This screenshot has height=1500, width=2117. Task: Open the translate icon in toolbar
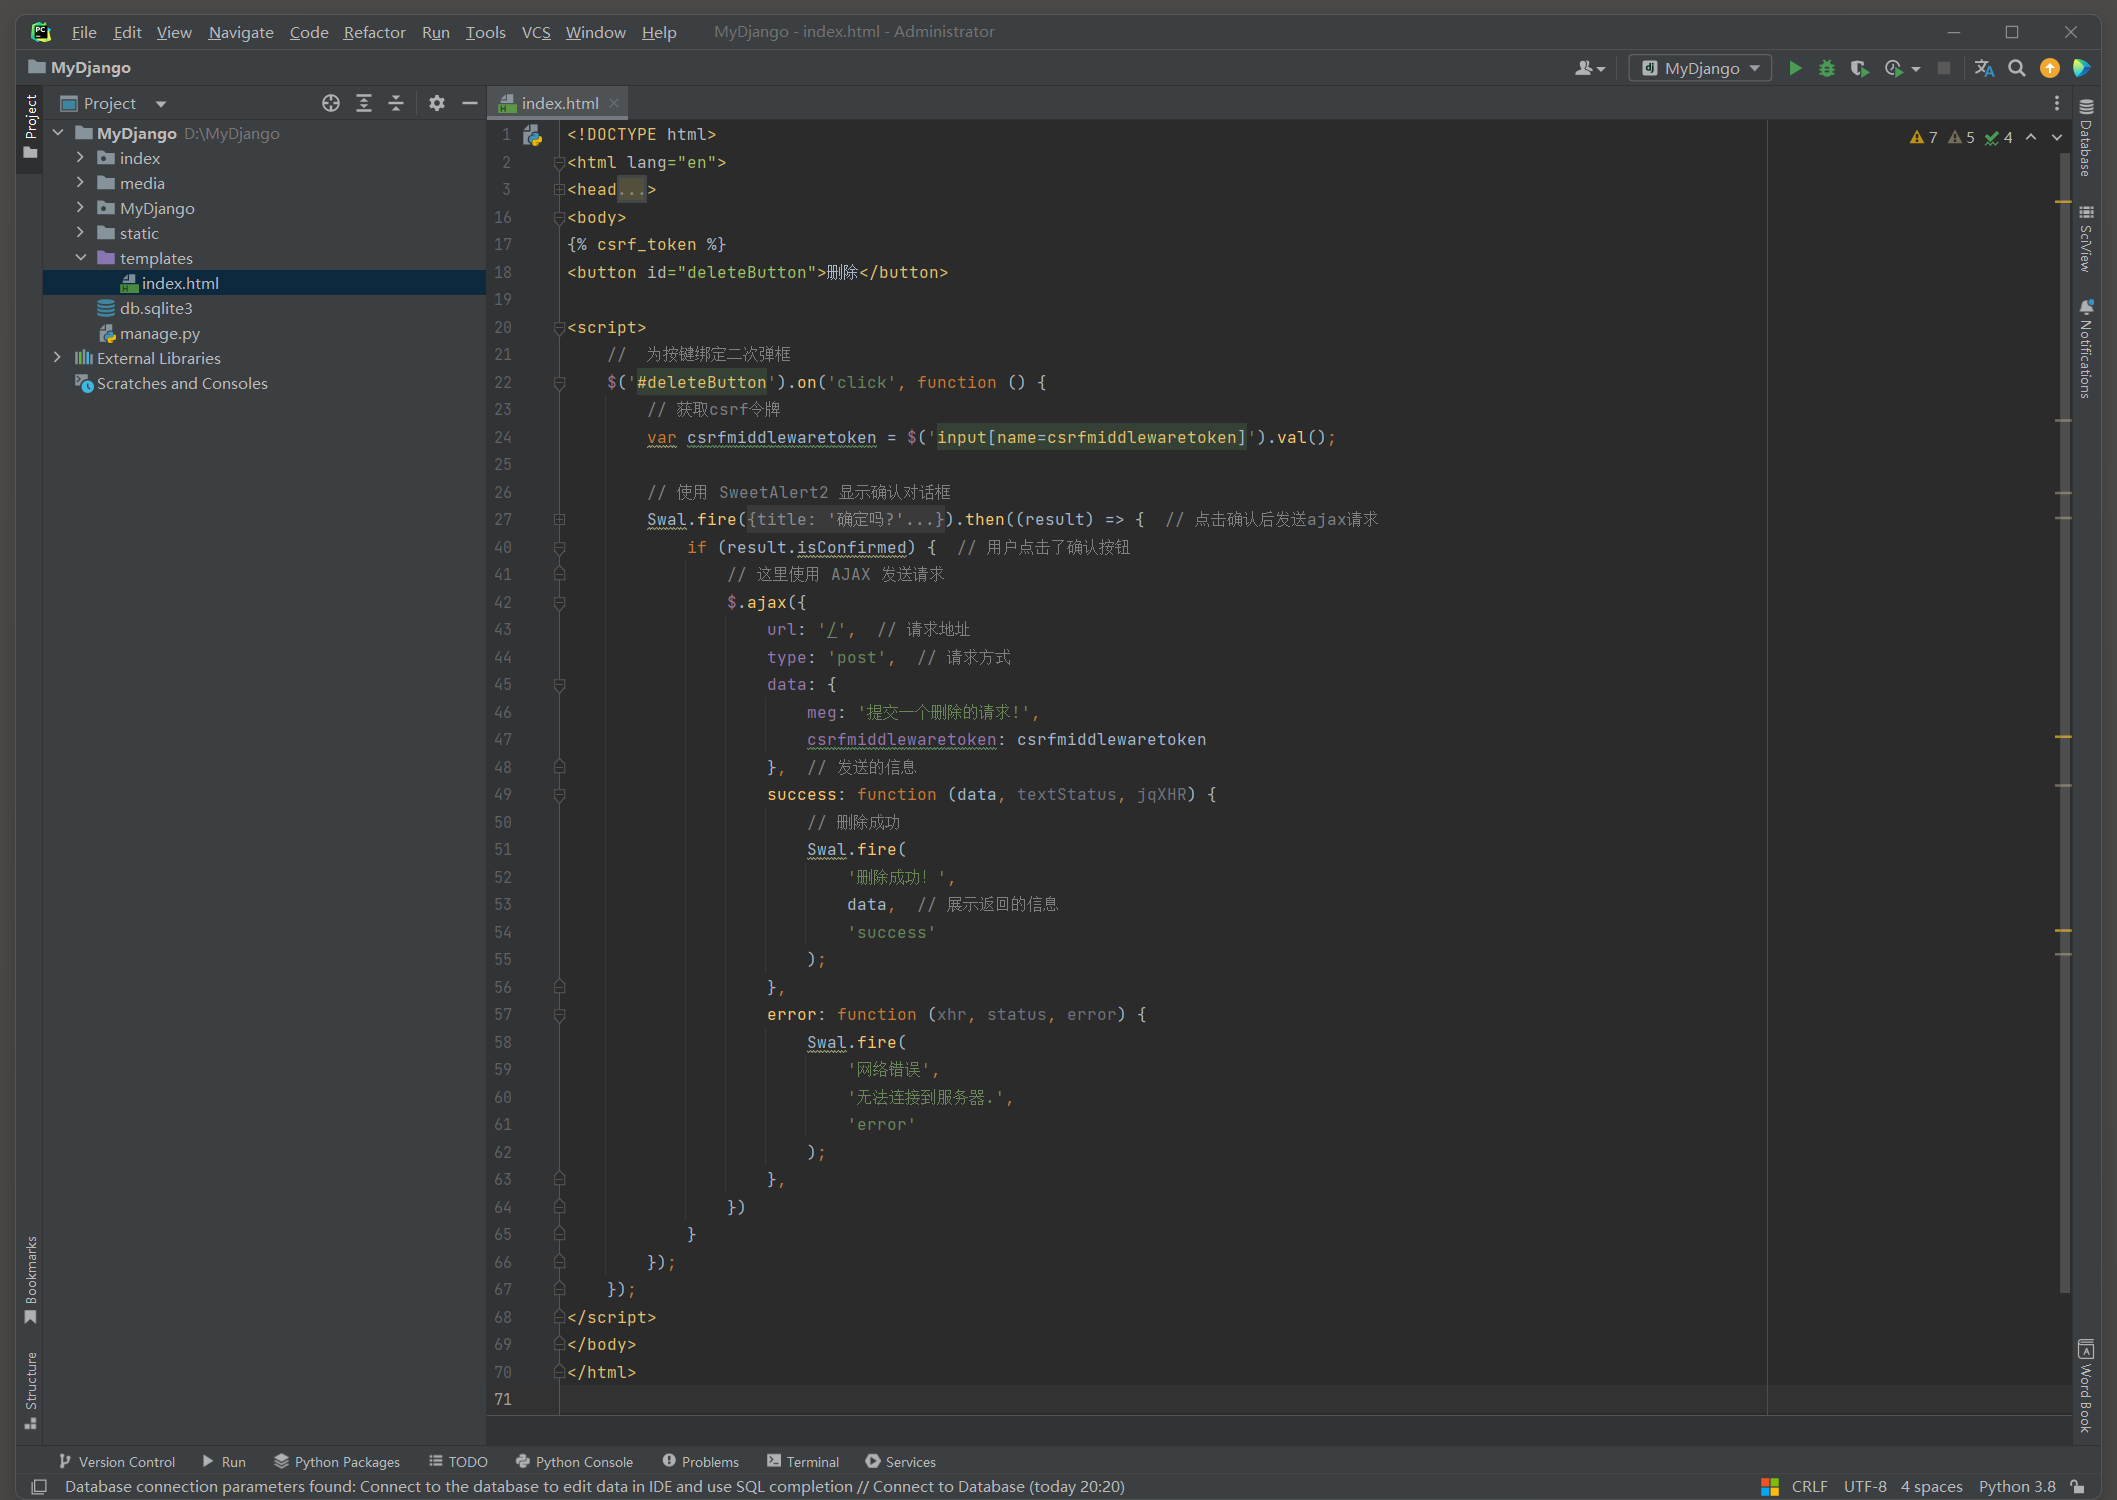(1984, 68)
